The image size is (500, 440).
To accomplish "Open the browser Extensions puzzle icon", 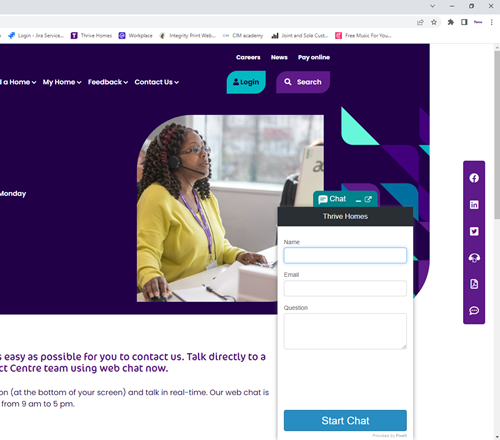I will [451, 22].
